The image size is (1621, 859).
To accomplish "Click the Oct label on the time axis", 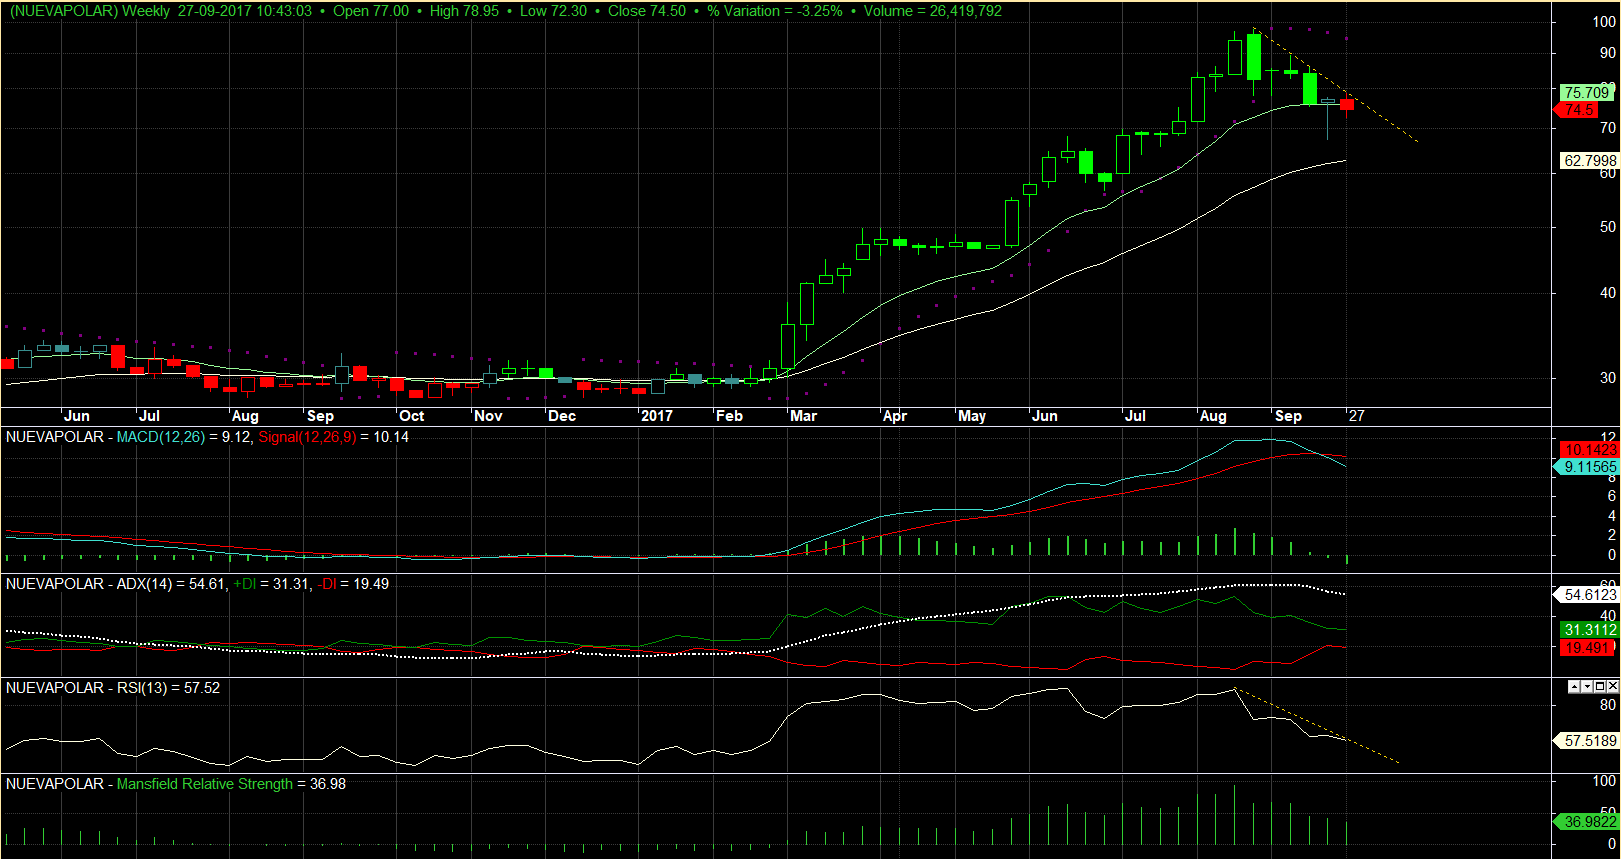I will click(412, 416).
